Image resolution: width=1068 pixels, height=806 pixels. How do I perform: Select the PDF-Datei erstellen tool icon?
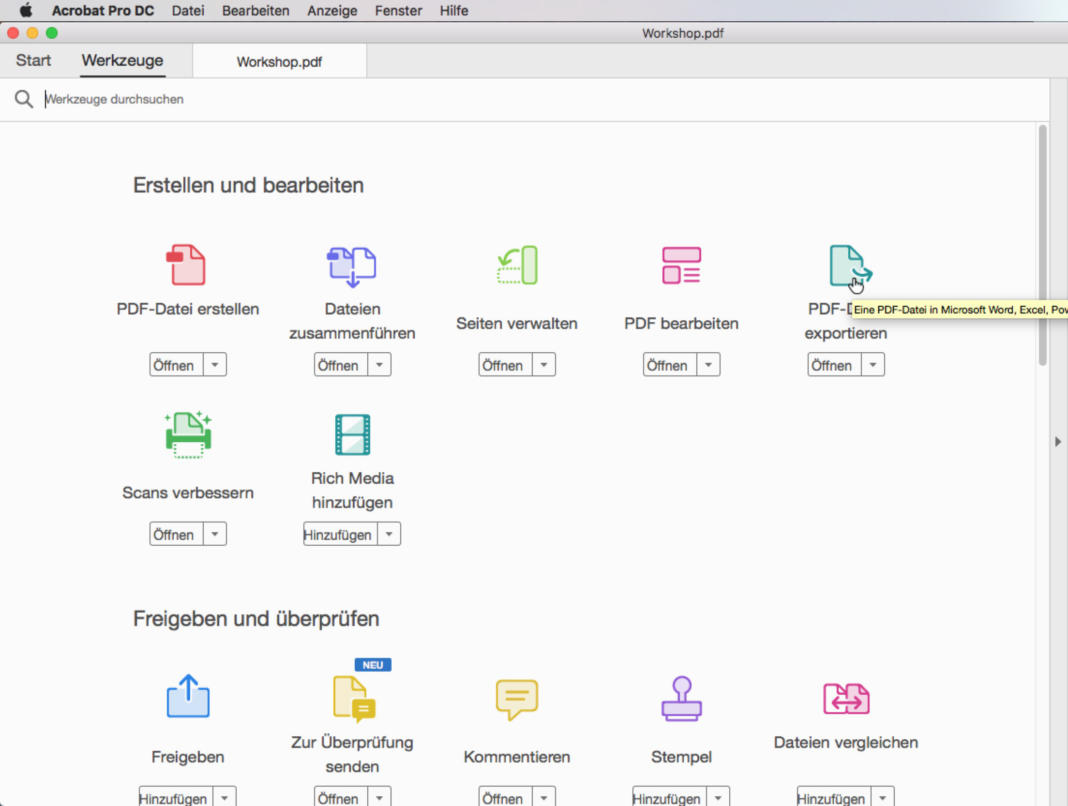tap(187, 264)
